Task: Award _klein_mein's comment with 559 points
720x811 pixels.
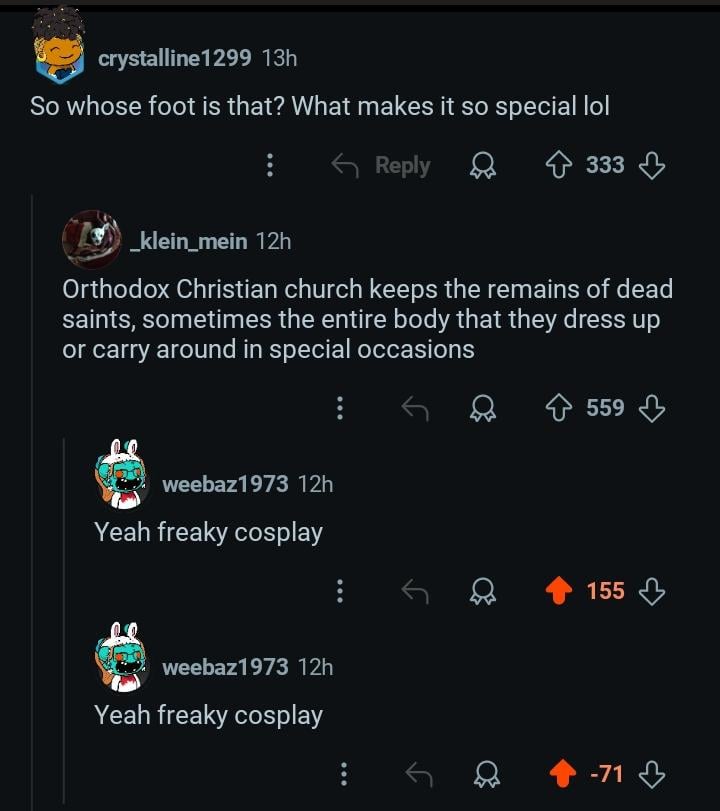Action: (x=484, y=408)
